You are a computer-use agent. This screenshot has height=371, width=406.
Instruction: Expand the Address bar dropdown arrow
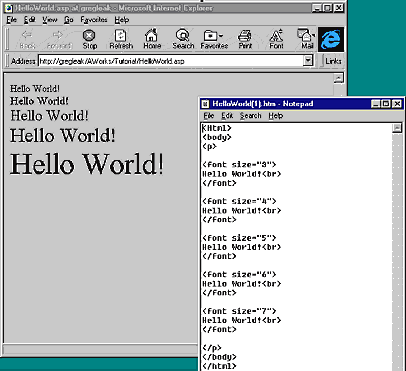point(308,61)
